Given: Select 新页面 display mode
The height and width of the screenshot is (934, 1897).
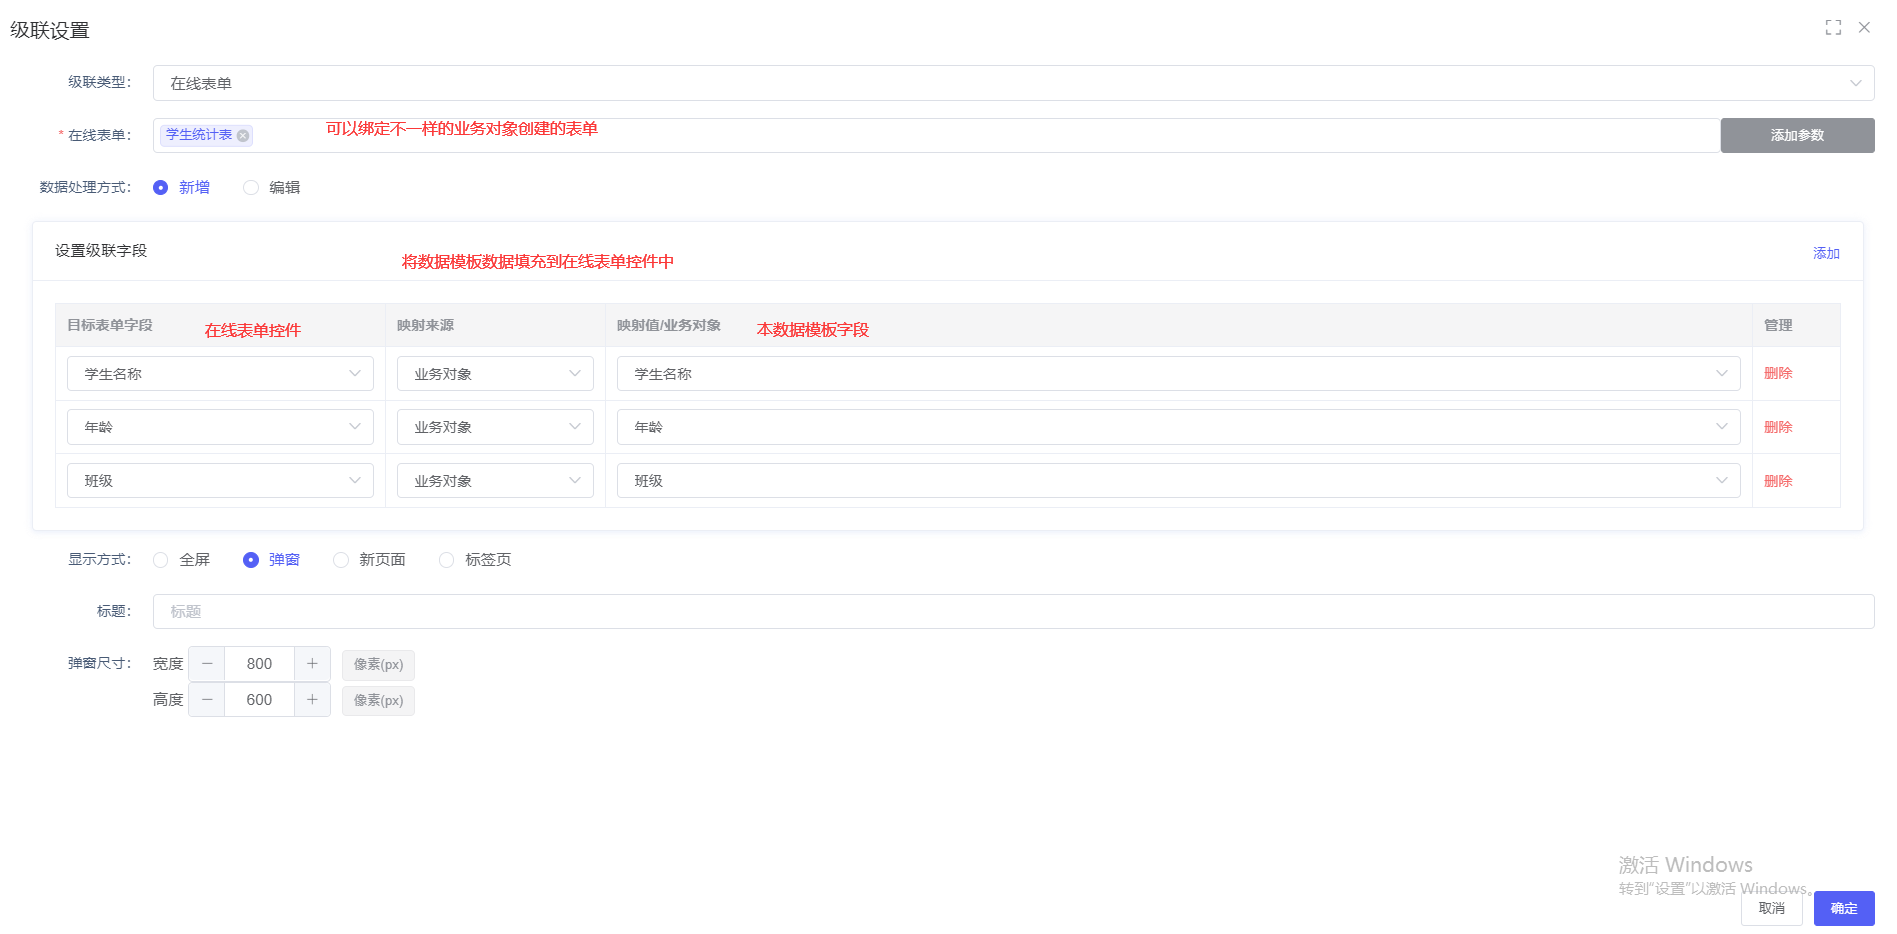Looking at the screenshot, I should (341, 560).
